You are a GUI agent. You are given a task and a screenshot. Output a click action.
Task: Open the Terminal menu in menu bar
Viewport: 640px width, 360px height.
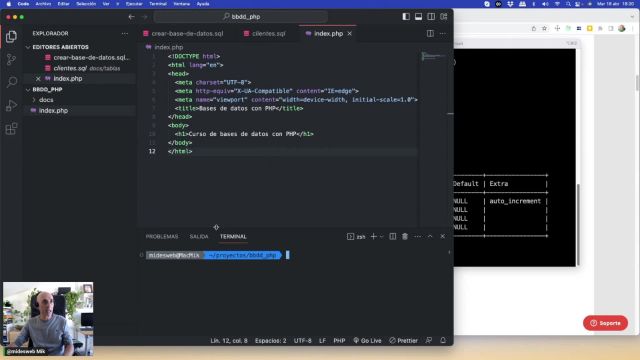(x=158, y=4)
